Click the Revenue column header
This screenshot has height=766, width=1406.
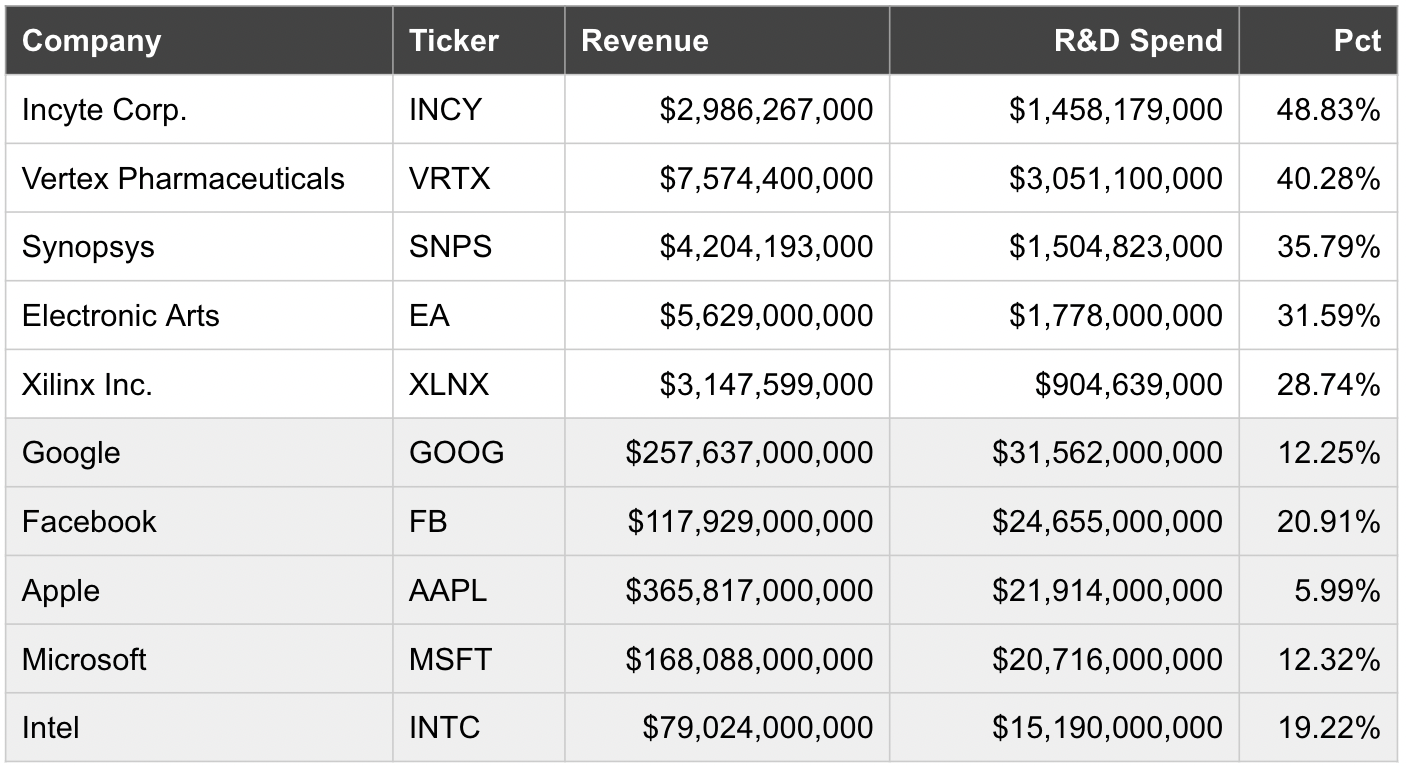click(x=645, y=41)
